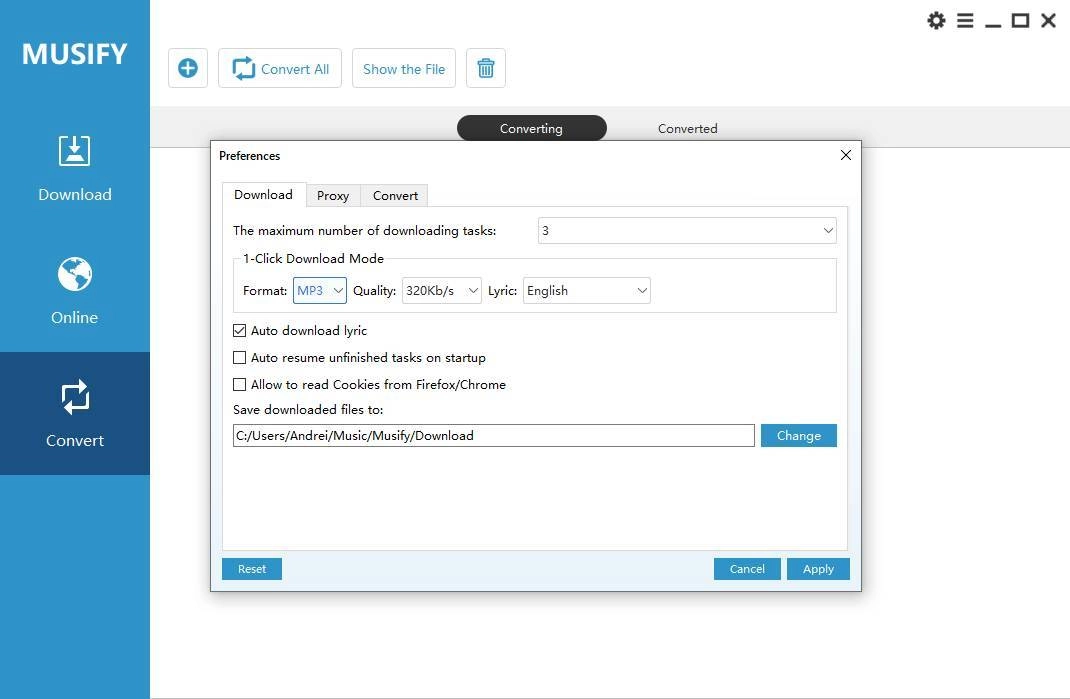Click the trash delete icon
This screenshot has height=699, width=1070.
(485, 68)
